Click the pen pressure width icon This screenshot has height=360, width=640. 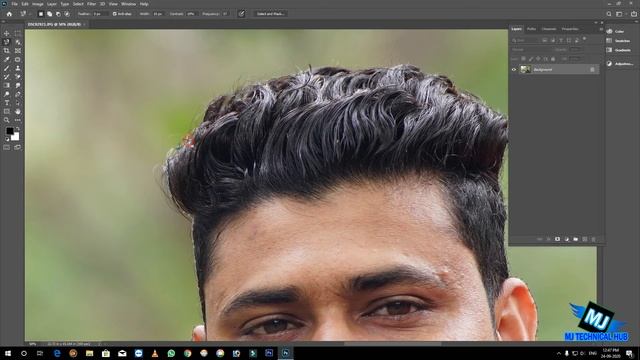242,13
